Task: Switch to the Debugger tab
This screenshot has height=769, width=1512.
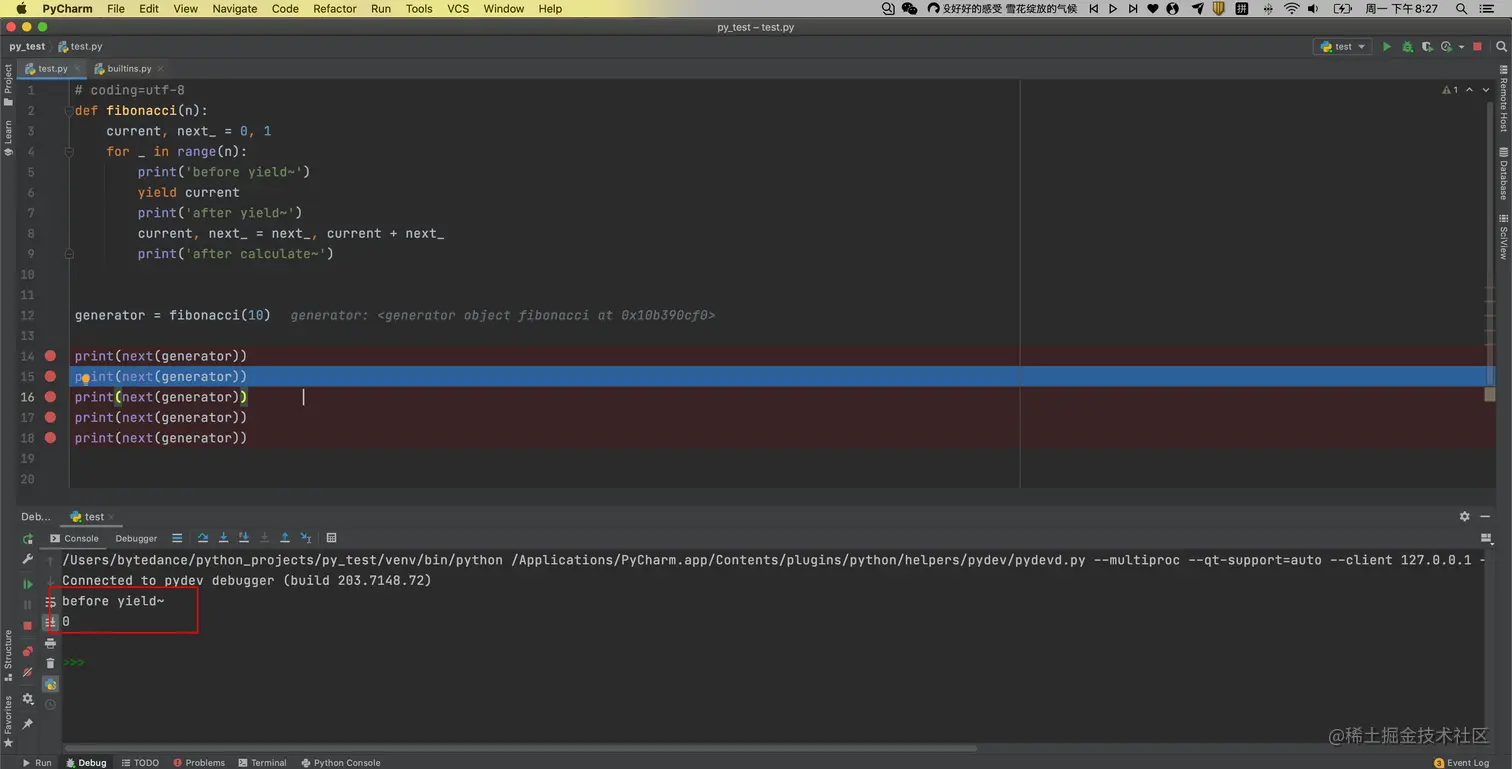Action: click(136, 538)
